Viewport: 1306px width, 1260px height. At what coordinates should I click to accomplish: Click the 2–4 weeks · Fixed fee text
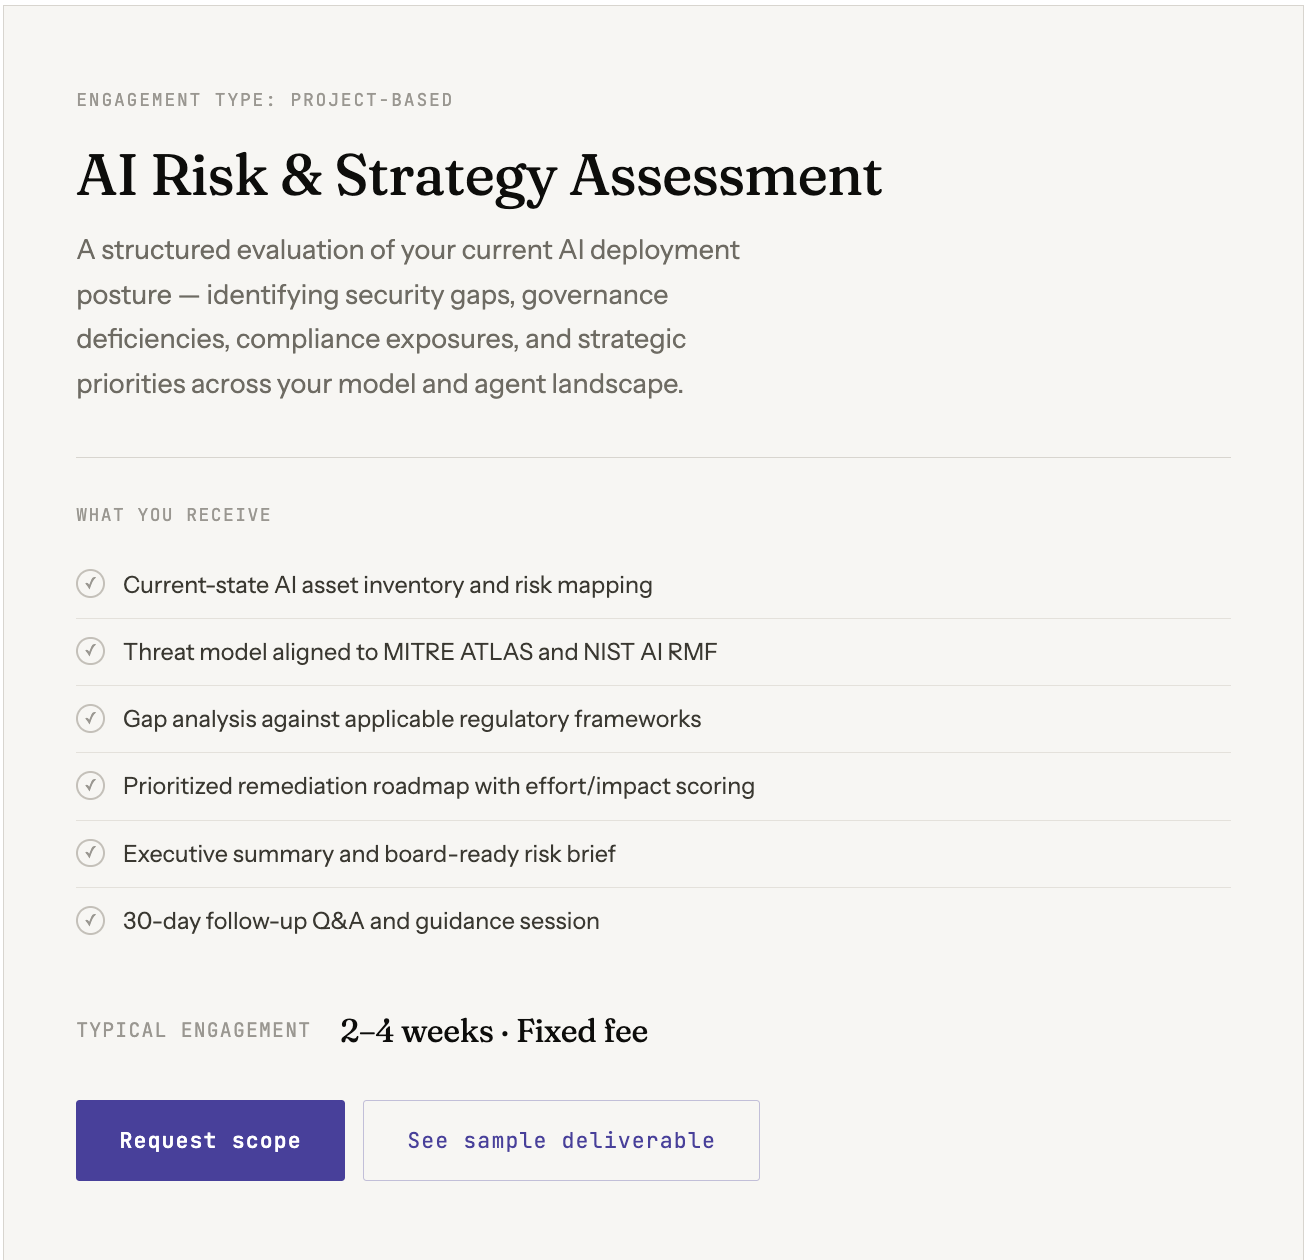click(x=494, y=1031)
